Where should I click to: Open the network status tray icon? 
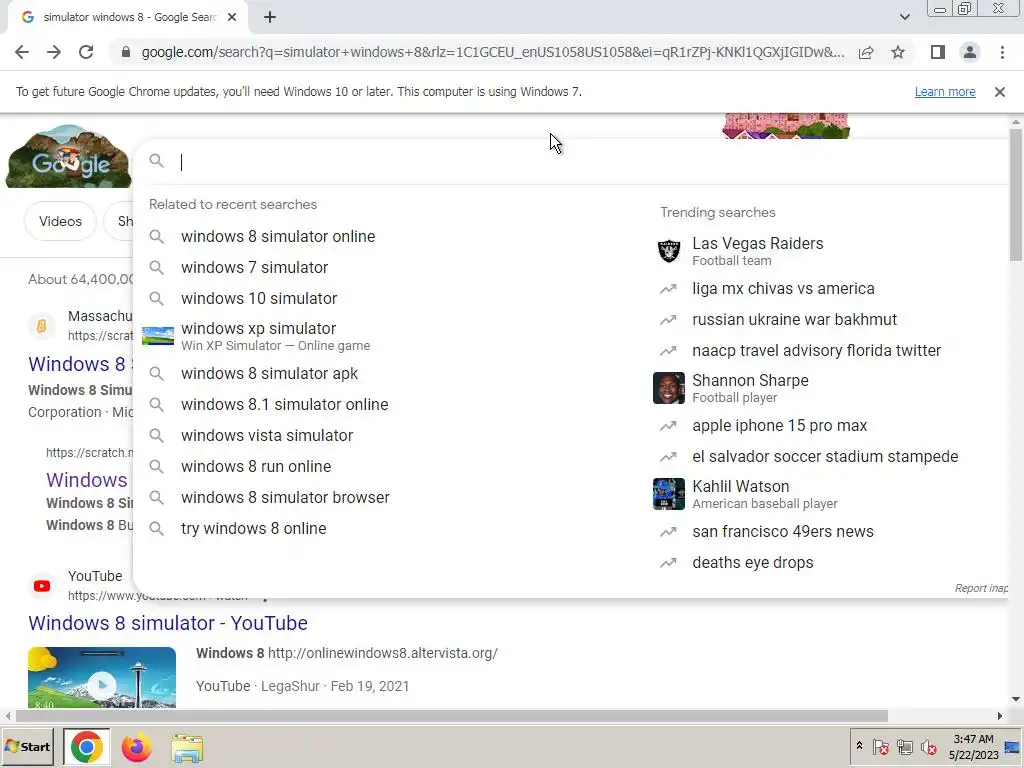[904, 746]
